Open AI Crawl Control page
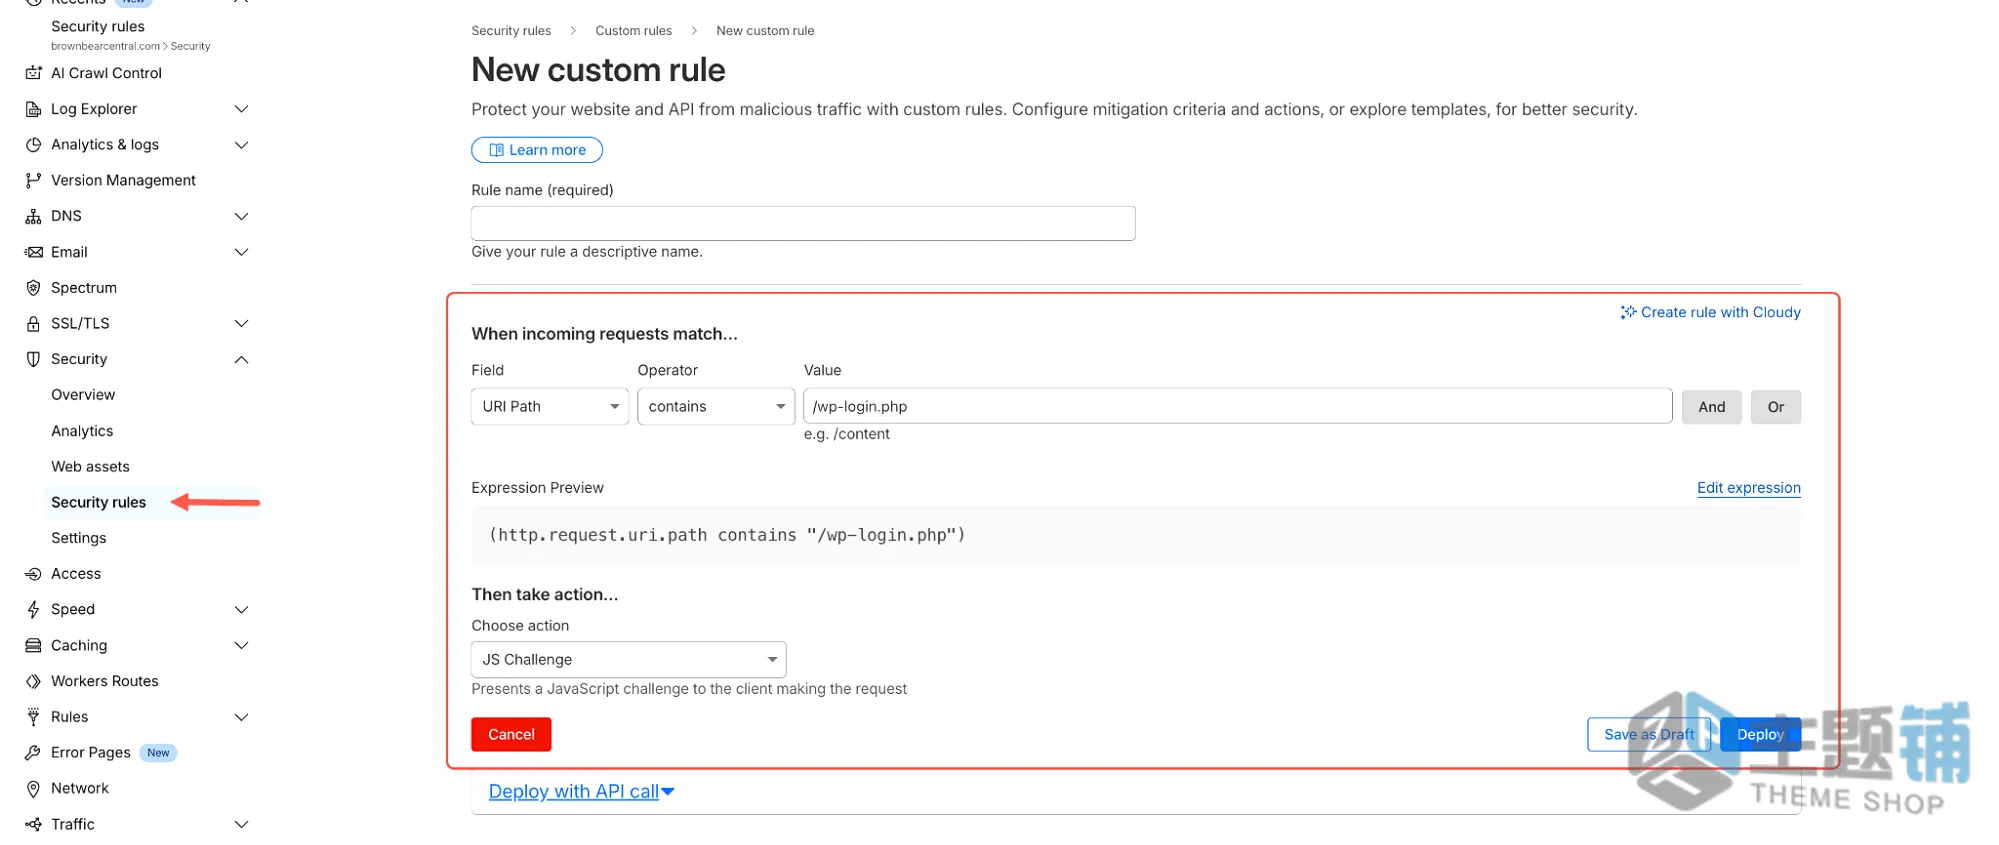The width and height of the screenshot is (1999, 845). (106, 73)
